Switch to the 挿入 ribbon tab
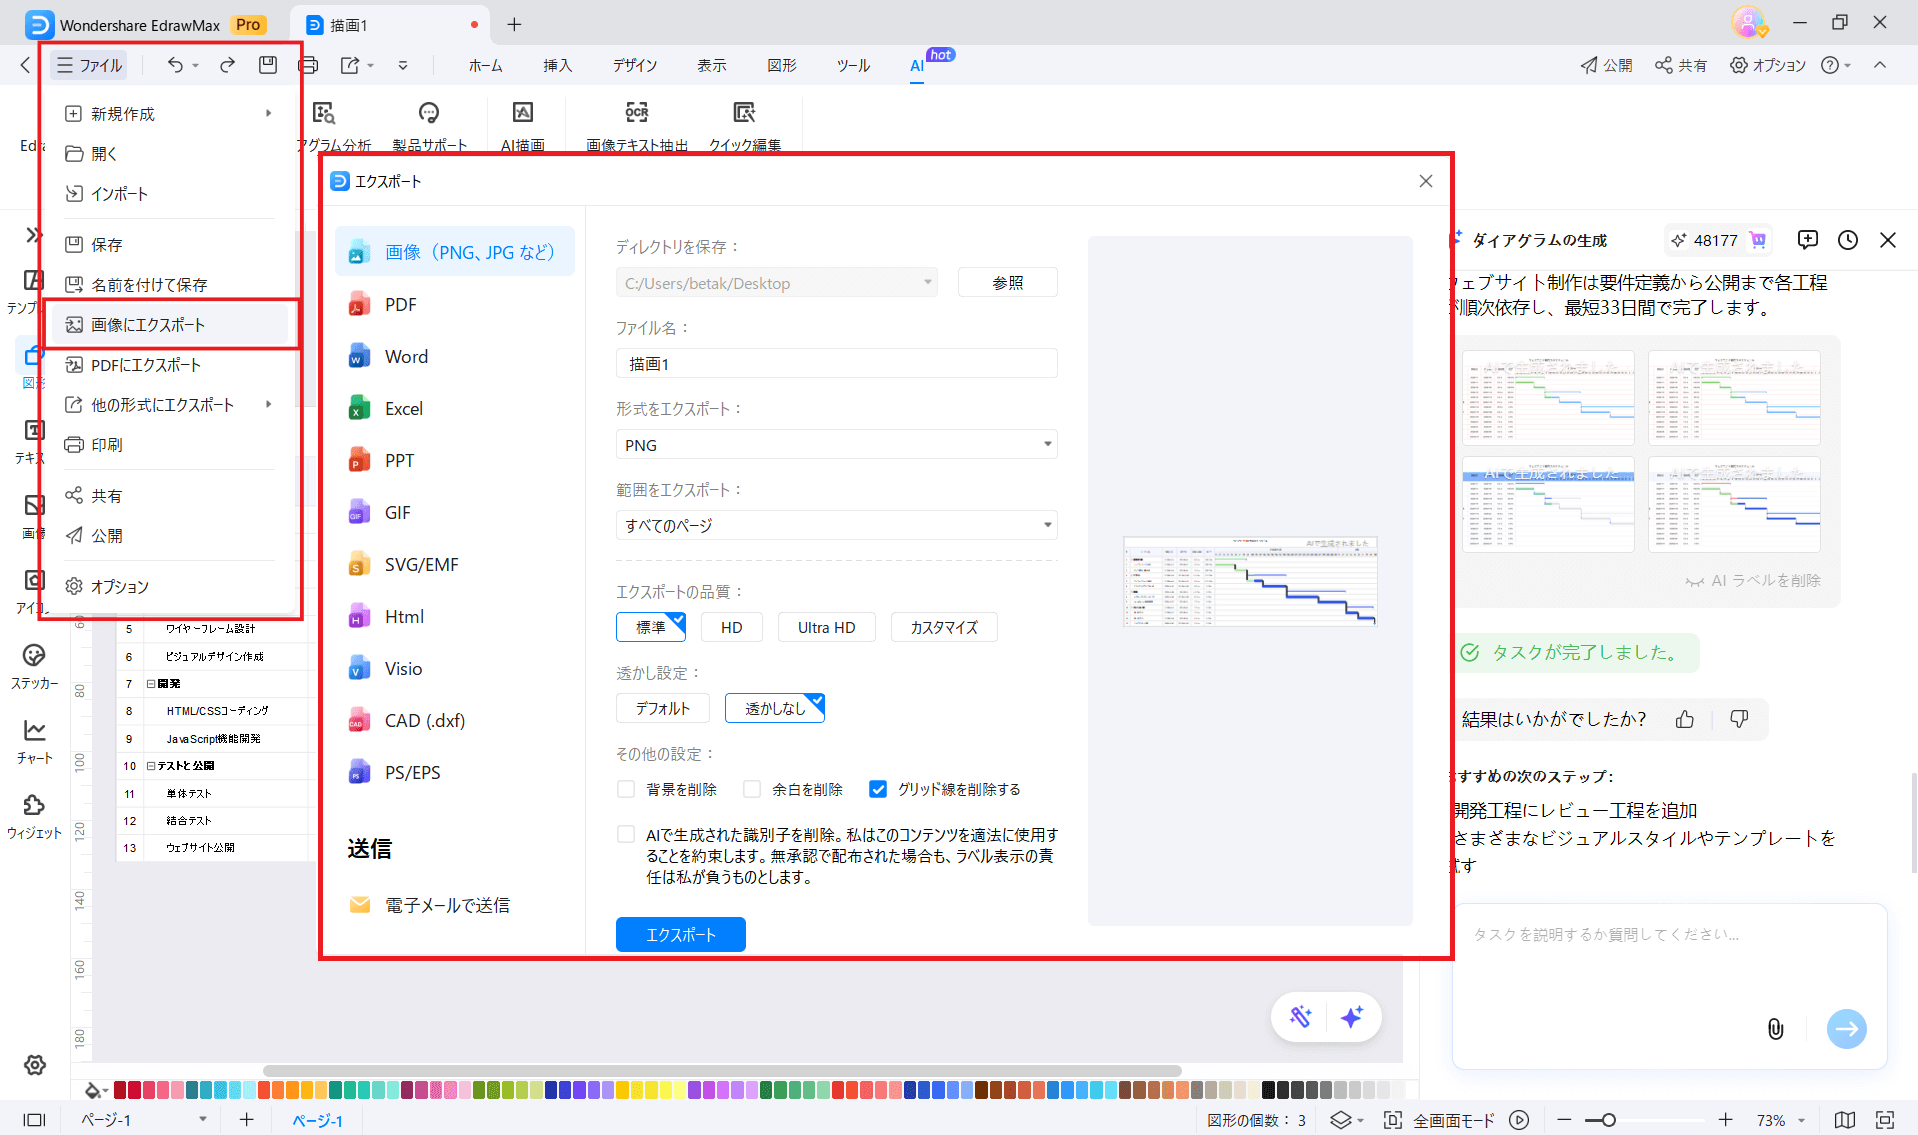 tap(557, 65)
